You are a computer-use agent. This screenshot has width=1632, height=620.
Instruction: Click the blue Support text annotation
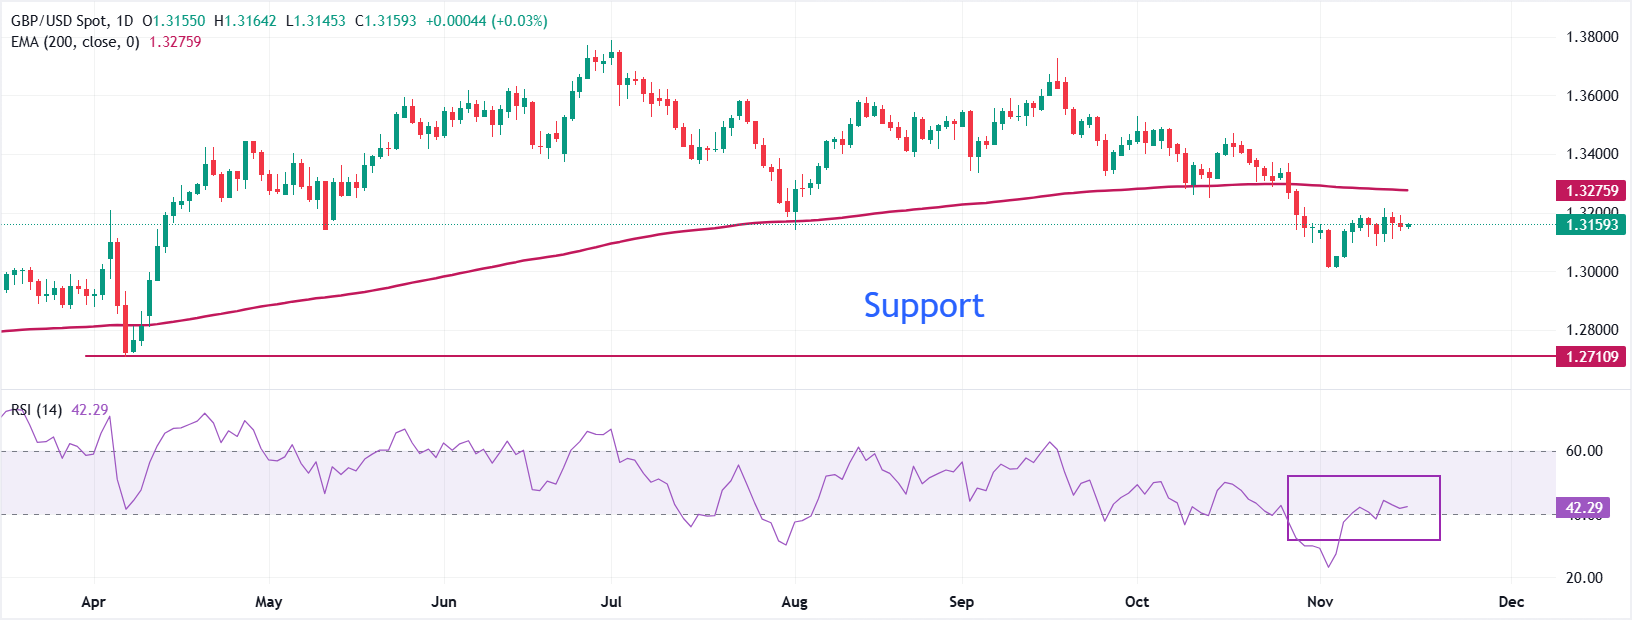(x=923, y=305)
